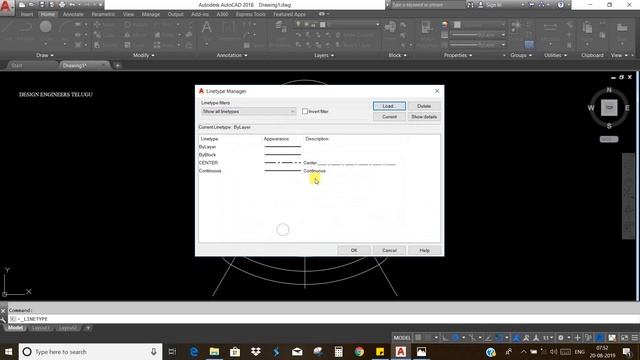Tick the Invert filter checkbox

tap(305, 111)
